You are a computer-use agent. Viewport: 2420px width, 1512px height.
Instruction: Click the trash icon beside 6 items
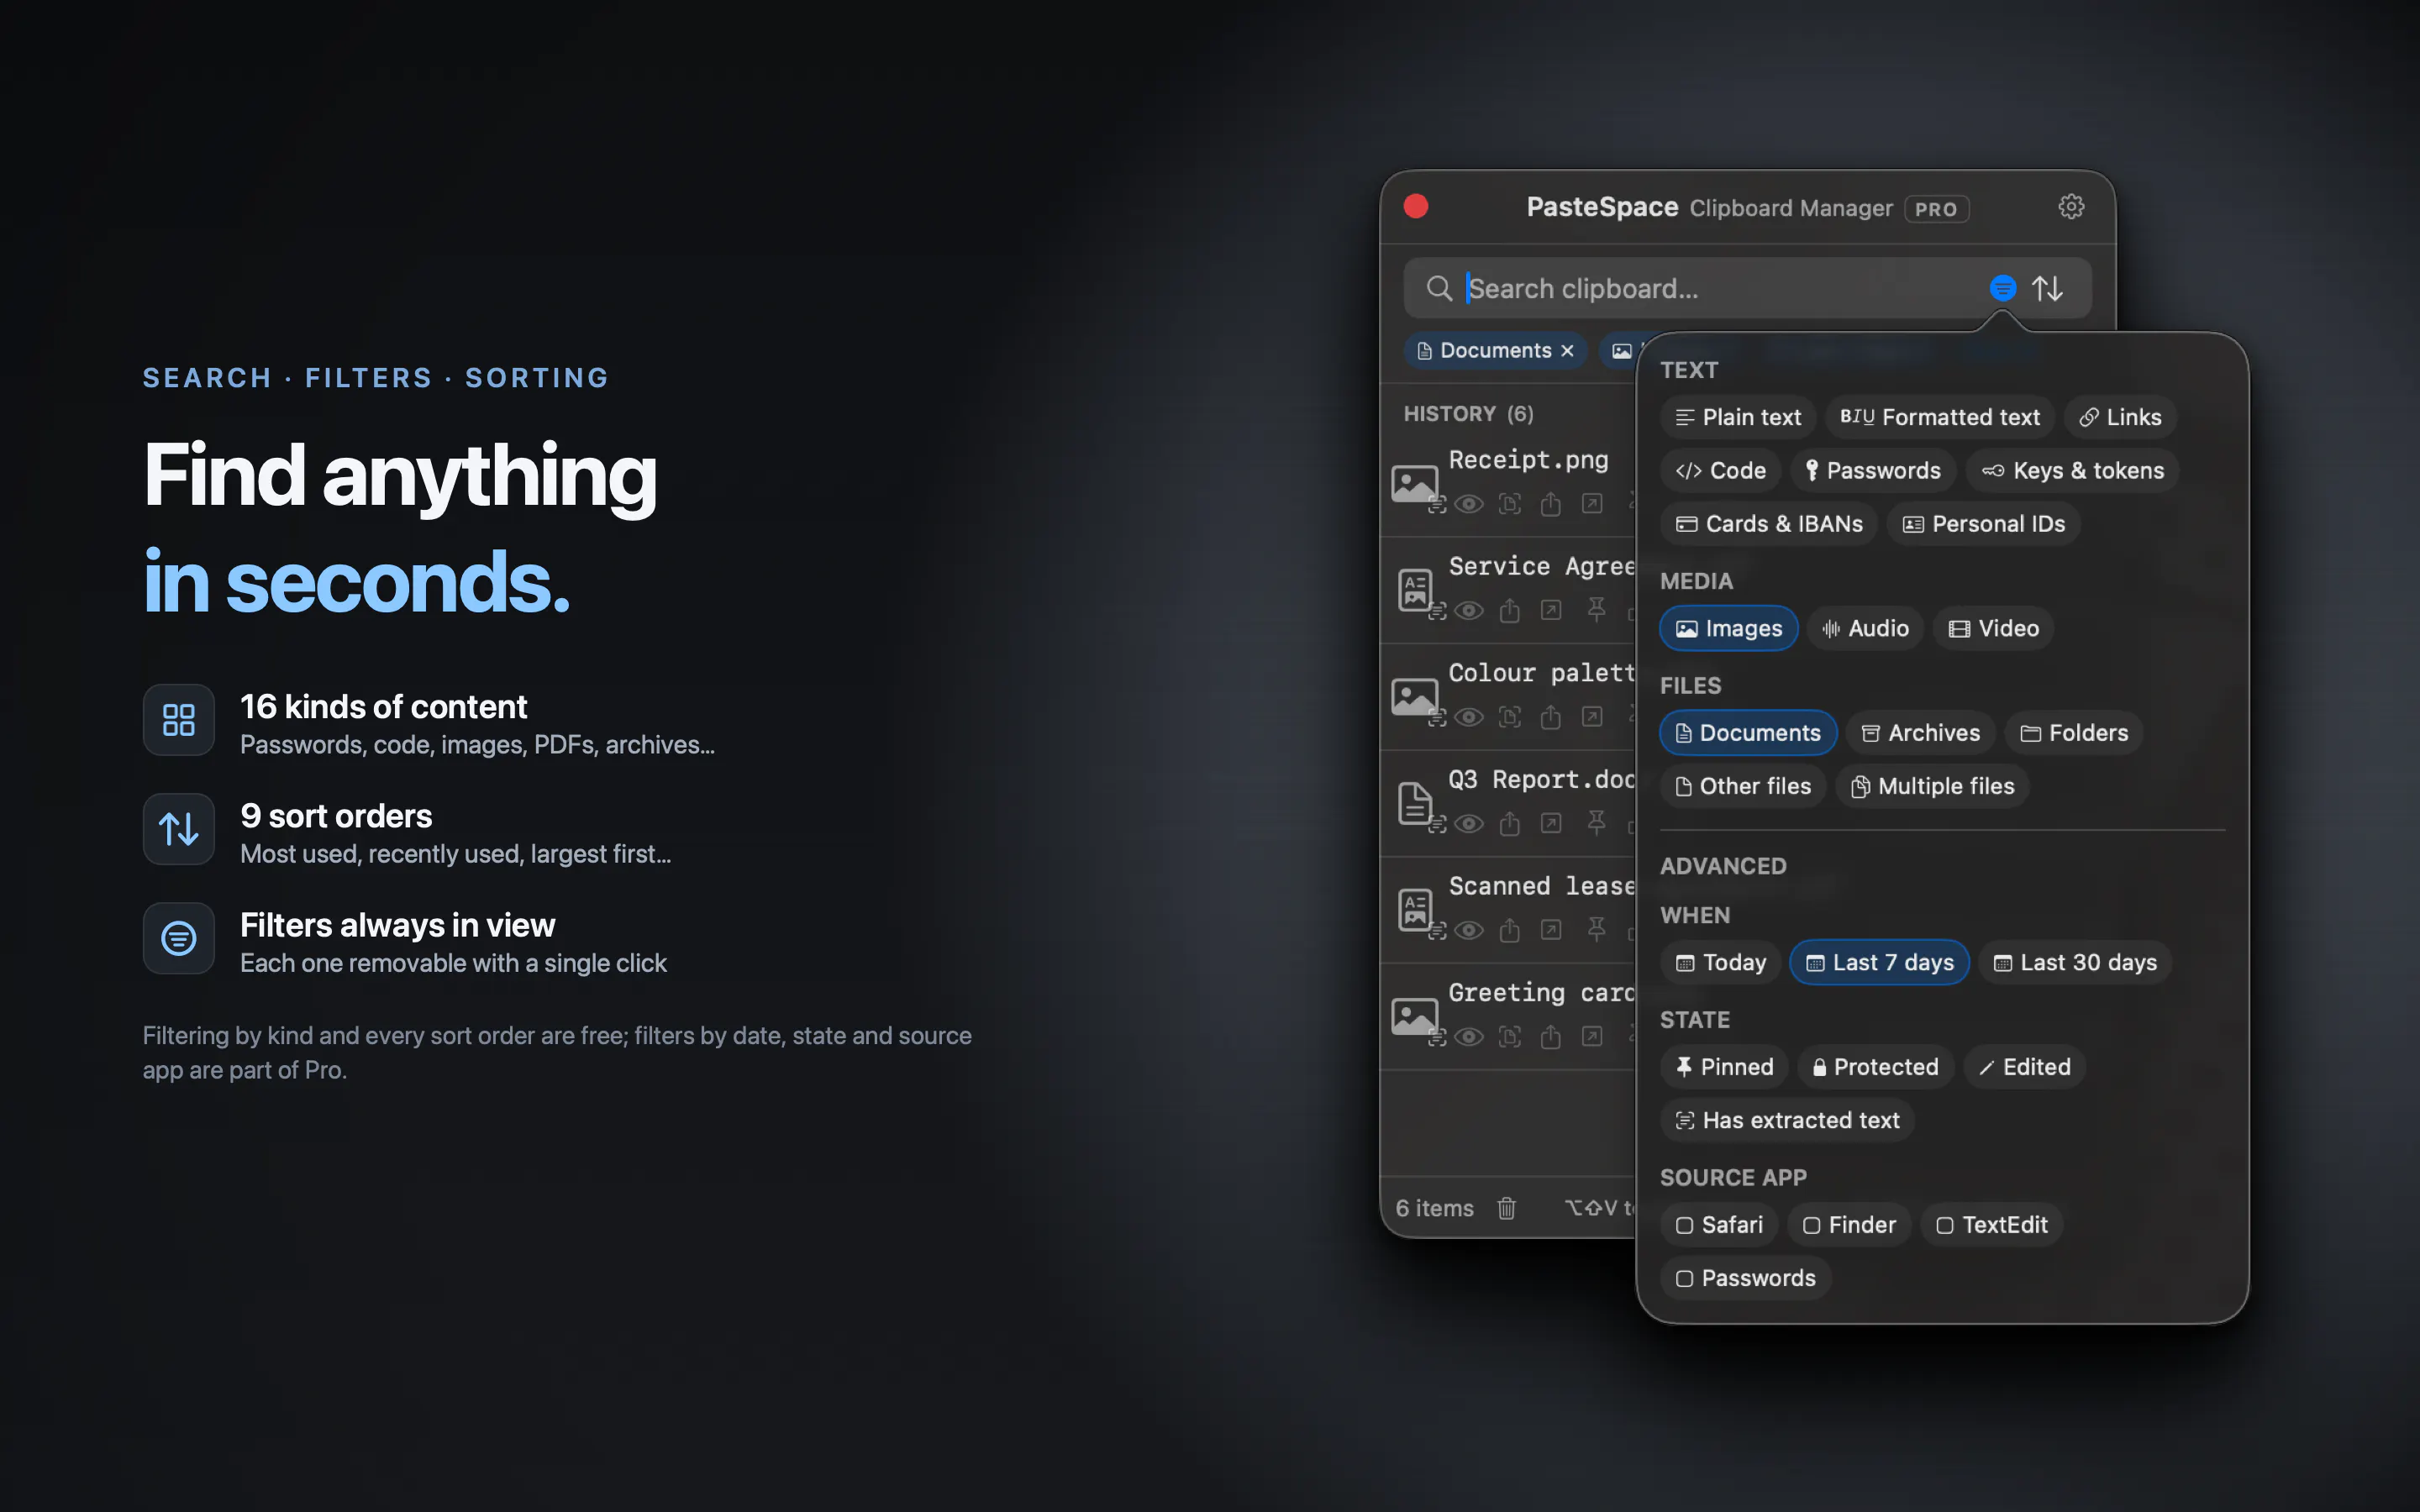(x=1506, y=1208)
